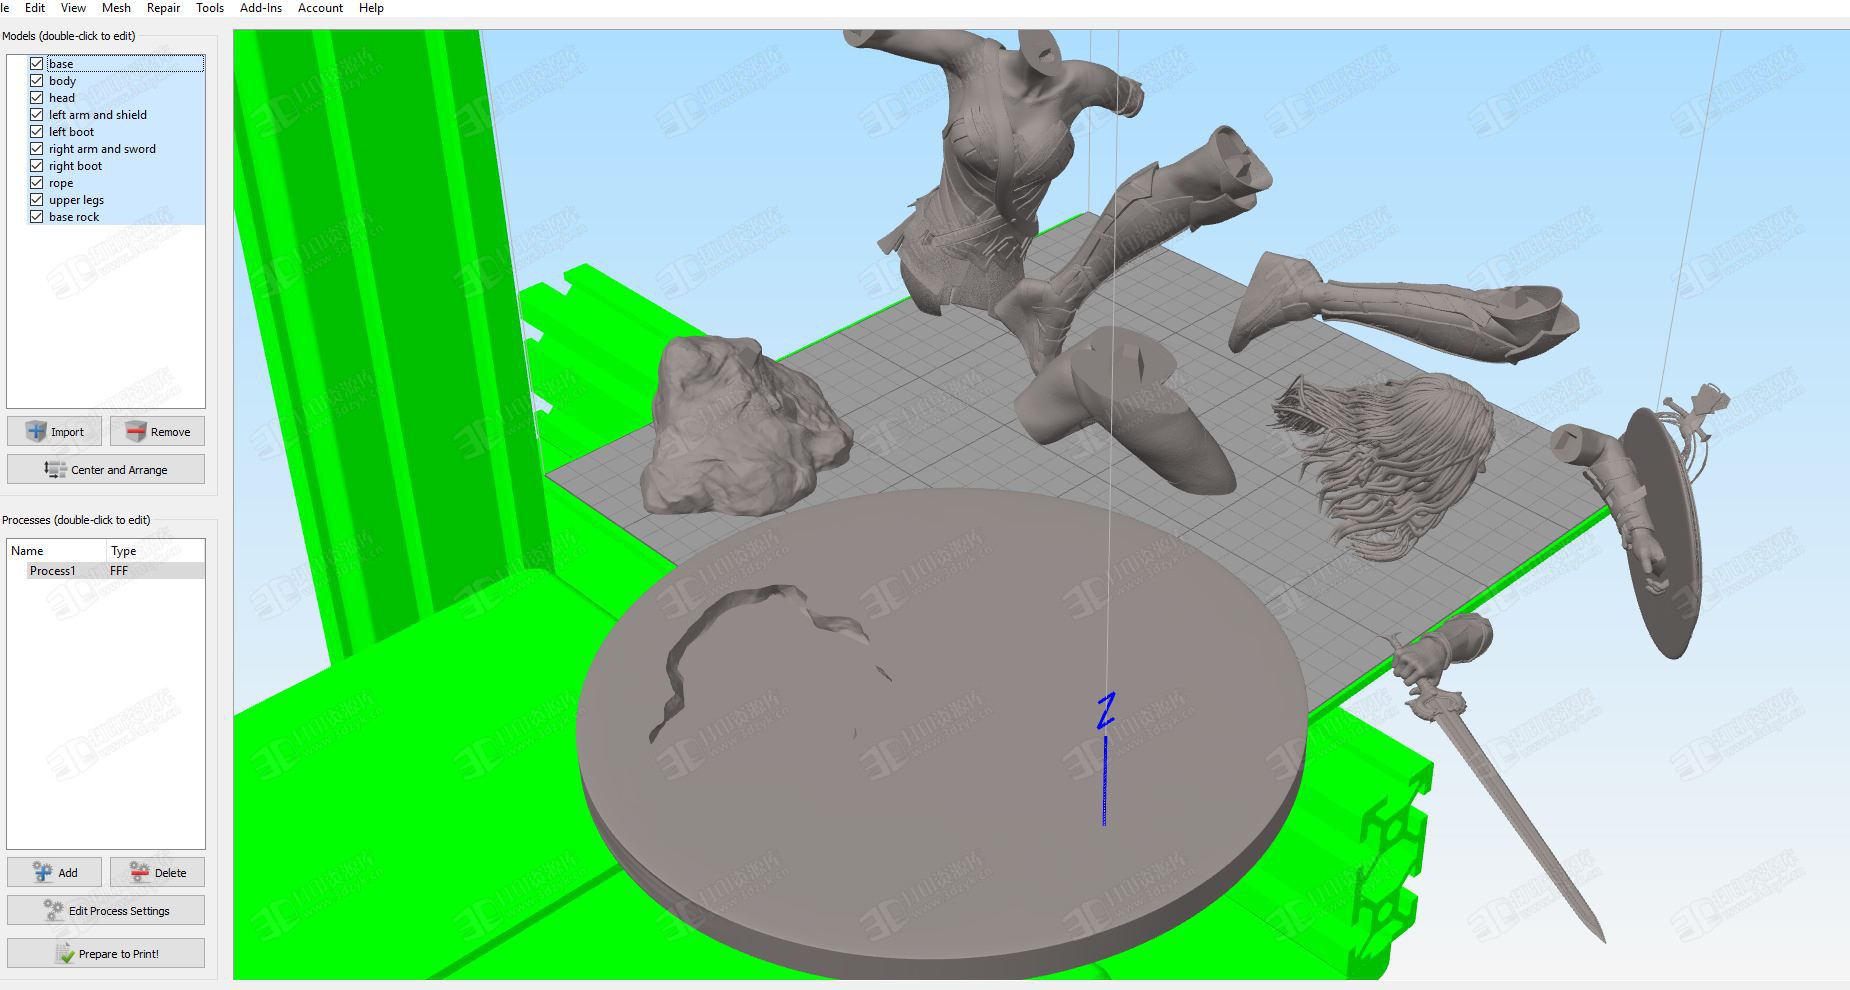The image size is (1850, 990).
Task: Open the Tools menu
Action: pyautogui.click(x=210, y=8)
